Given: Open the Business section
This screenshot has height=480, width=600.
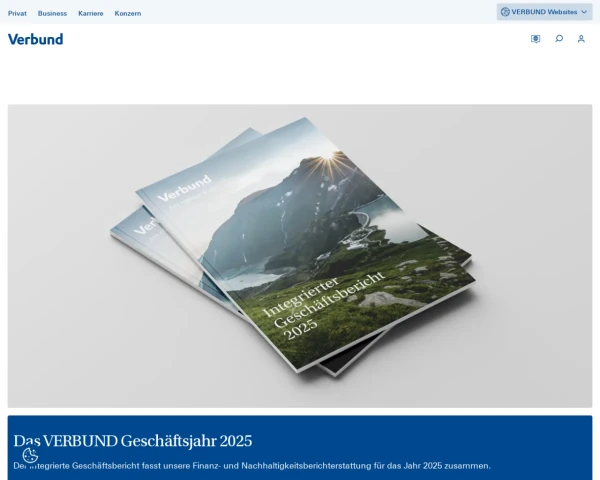Looking at the screenshot, I should pyautogui.click(x=52, y=13).
